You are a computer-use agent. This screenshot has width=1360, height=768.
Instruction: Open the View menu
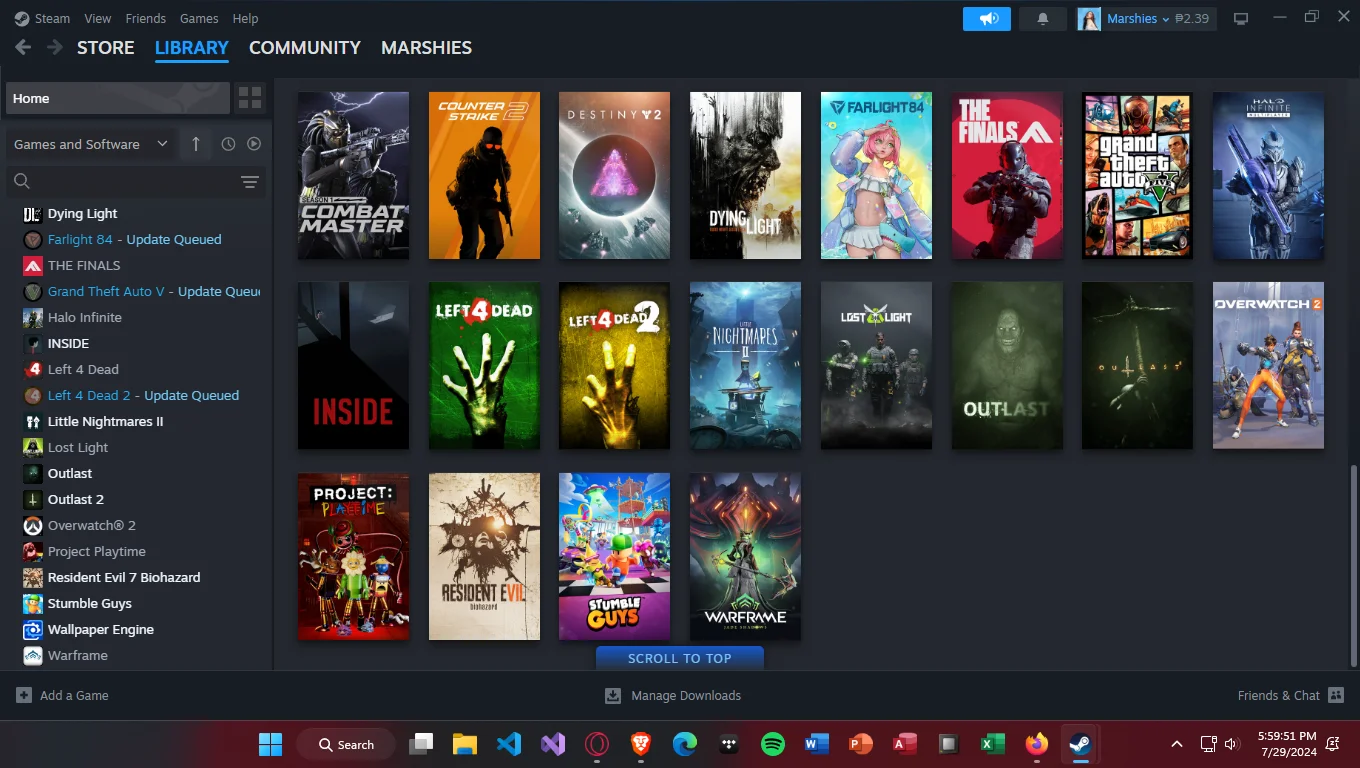[x=98, y=18]
